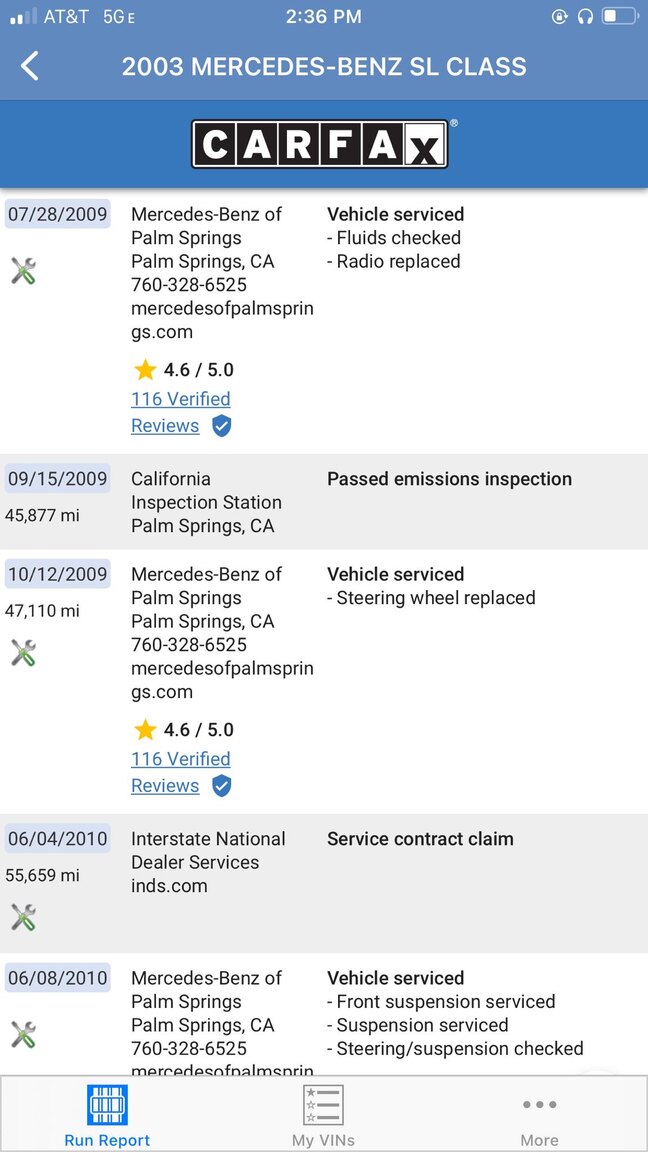The width and height of the screenshot is (648, 1152).
Task: Tap the yellow star rating in first entry
Action: coord(145,370)
